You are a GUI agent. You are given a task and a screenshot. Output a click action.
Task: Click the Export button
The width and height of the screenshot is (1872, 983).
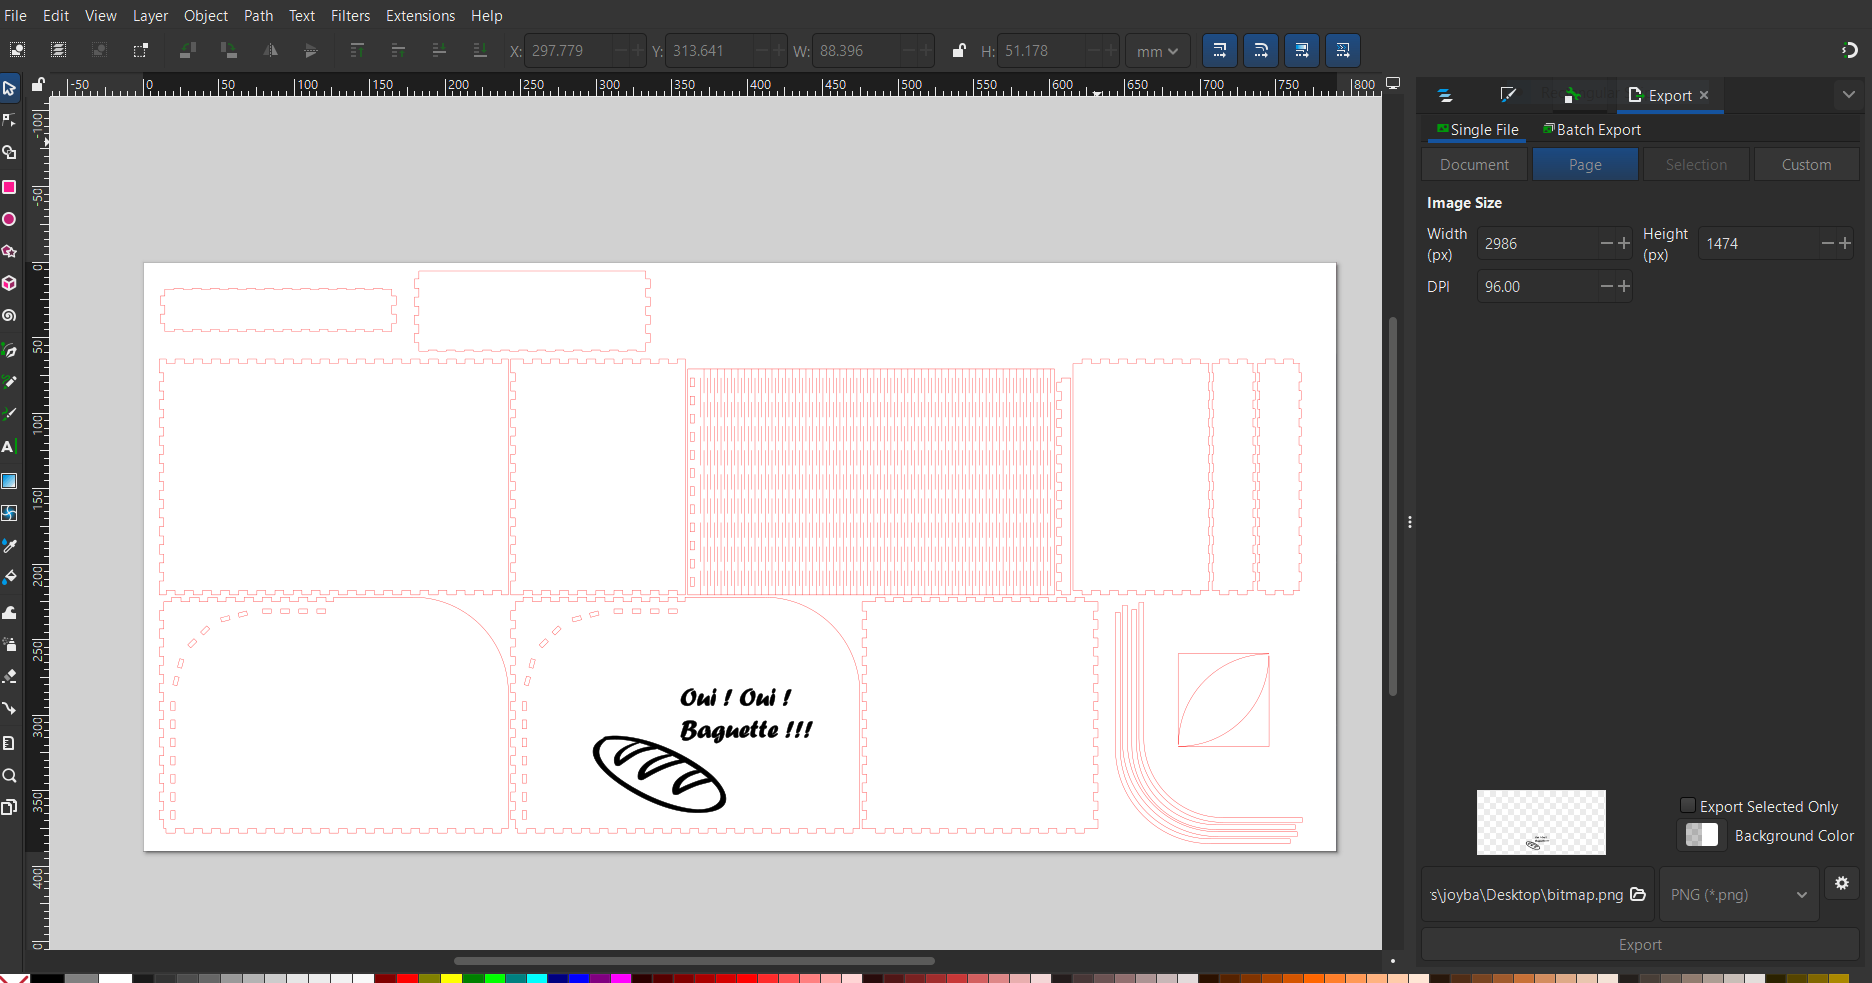click(1639, 945)
